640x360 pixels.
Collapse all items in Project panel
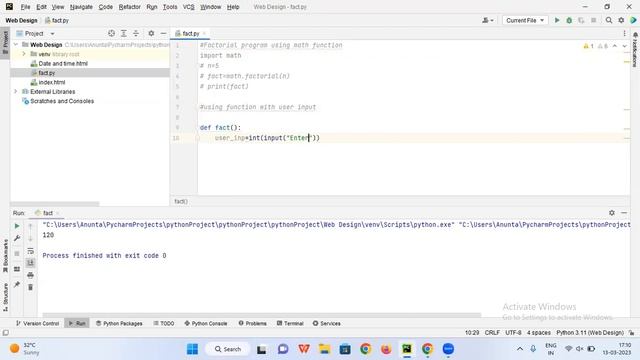(136, 33)
